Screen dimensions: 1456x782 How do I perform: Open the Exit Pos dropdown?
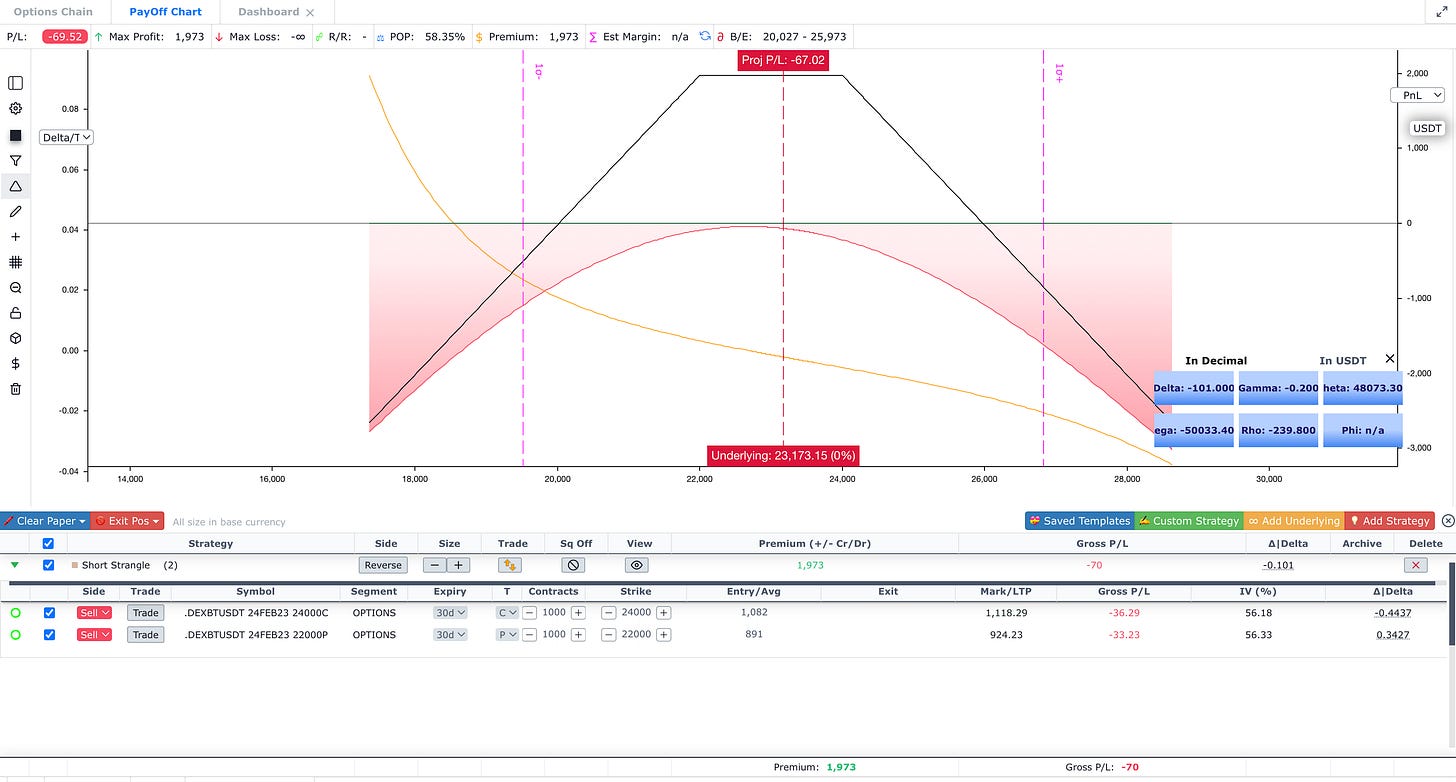click(x=127, y=521)
